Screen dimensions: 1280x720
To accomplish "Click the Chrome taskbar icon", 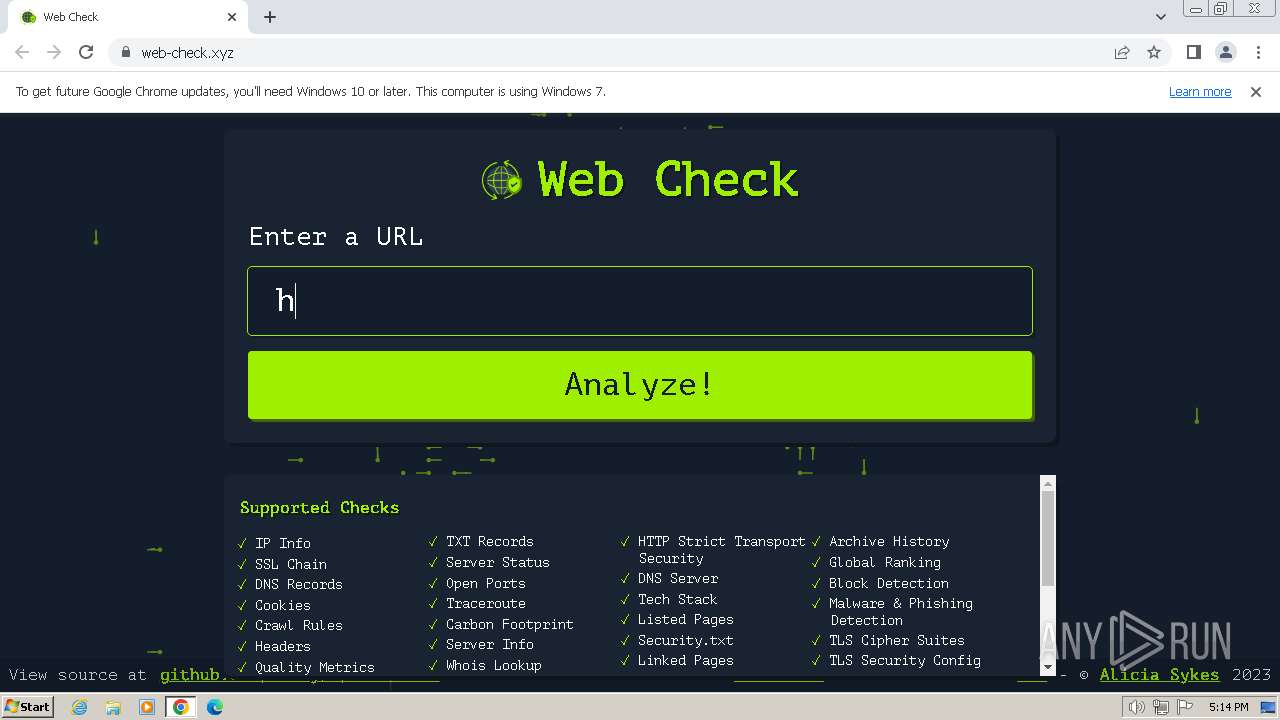I will 181,707.
